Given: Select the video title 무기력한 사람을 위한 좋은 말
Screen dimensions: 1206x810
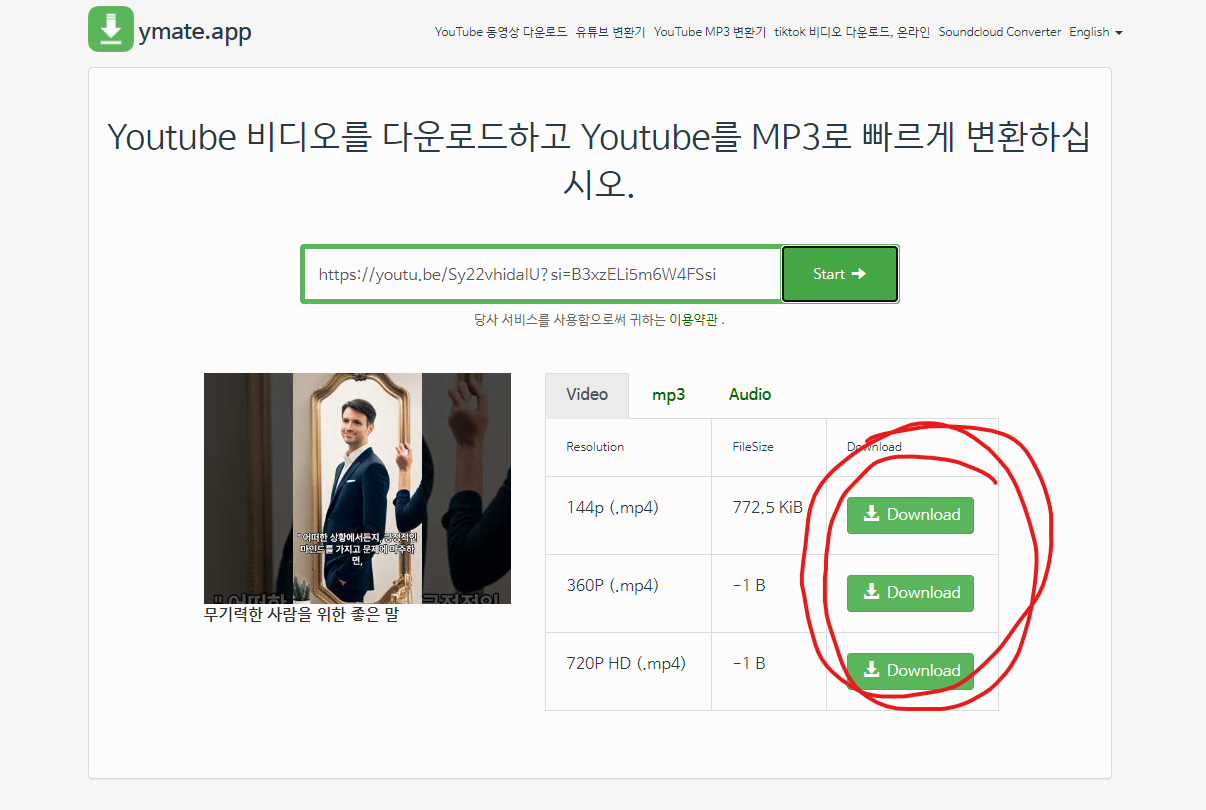Looking at the screenshot, I should click(301, 615).
